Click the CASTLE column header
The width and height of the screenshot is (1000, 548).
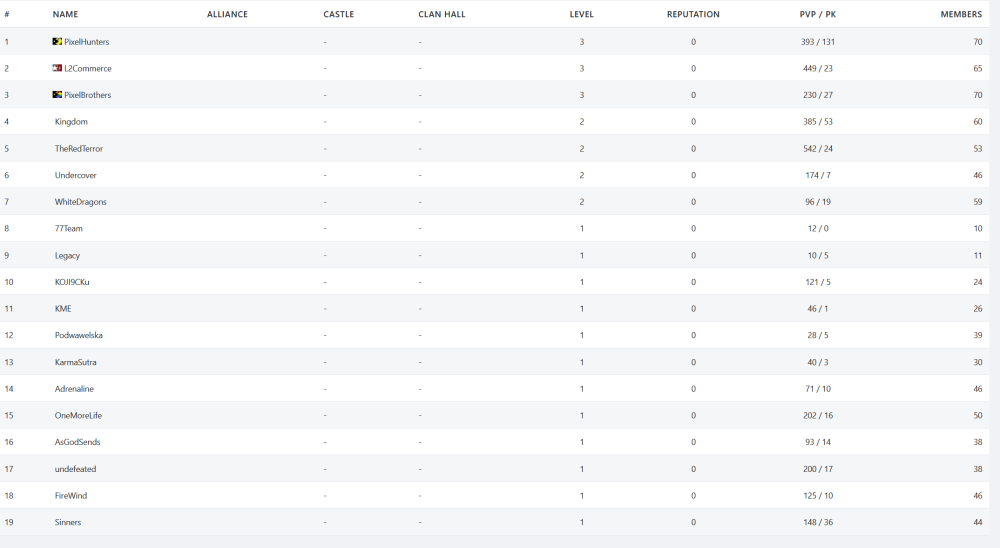pos(338,15)
